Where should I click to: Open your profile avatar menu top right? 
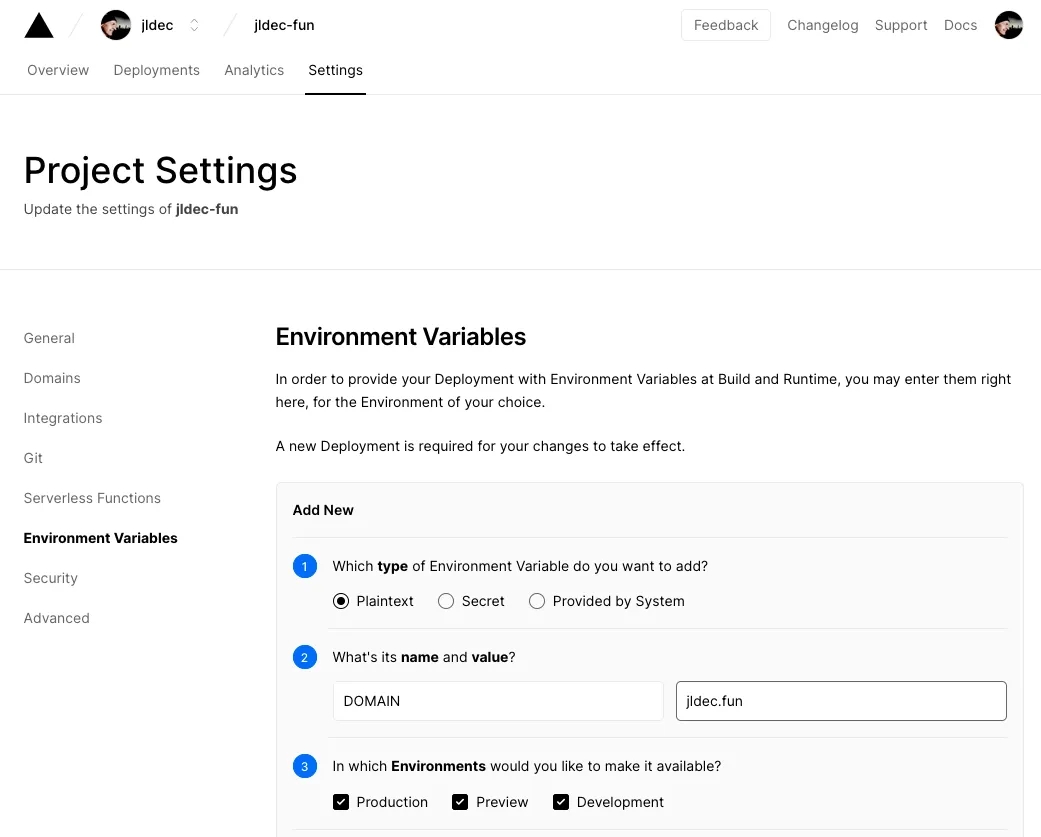[x=1009, y=24]
